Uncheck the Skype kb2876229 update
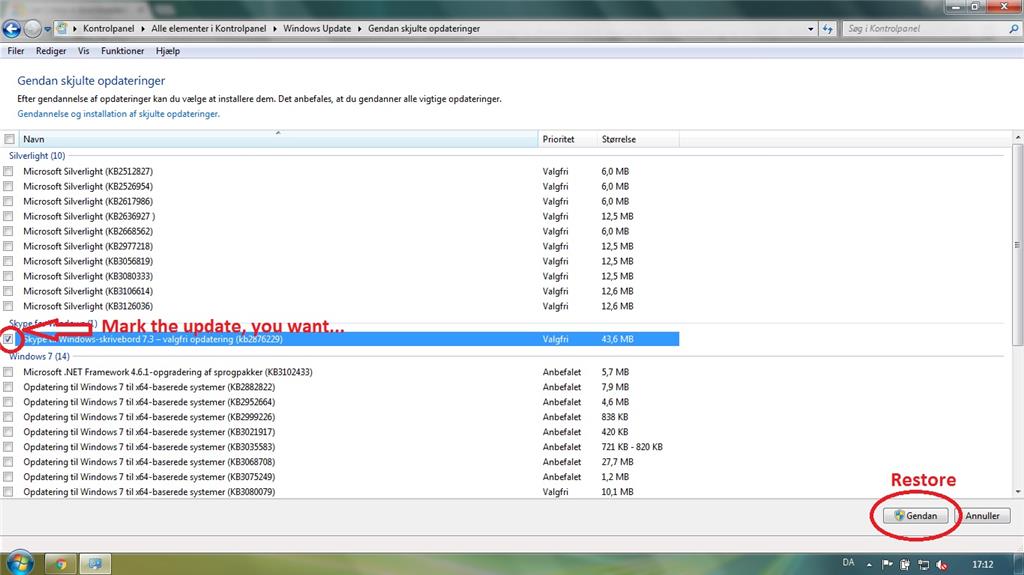 [8, 339]
